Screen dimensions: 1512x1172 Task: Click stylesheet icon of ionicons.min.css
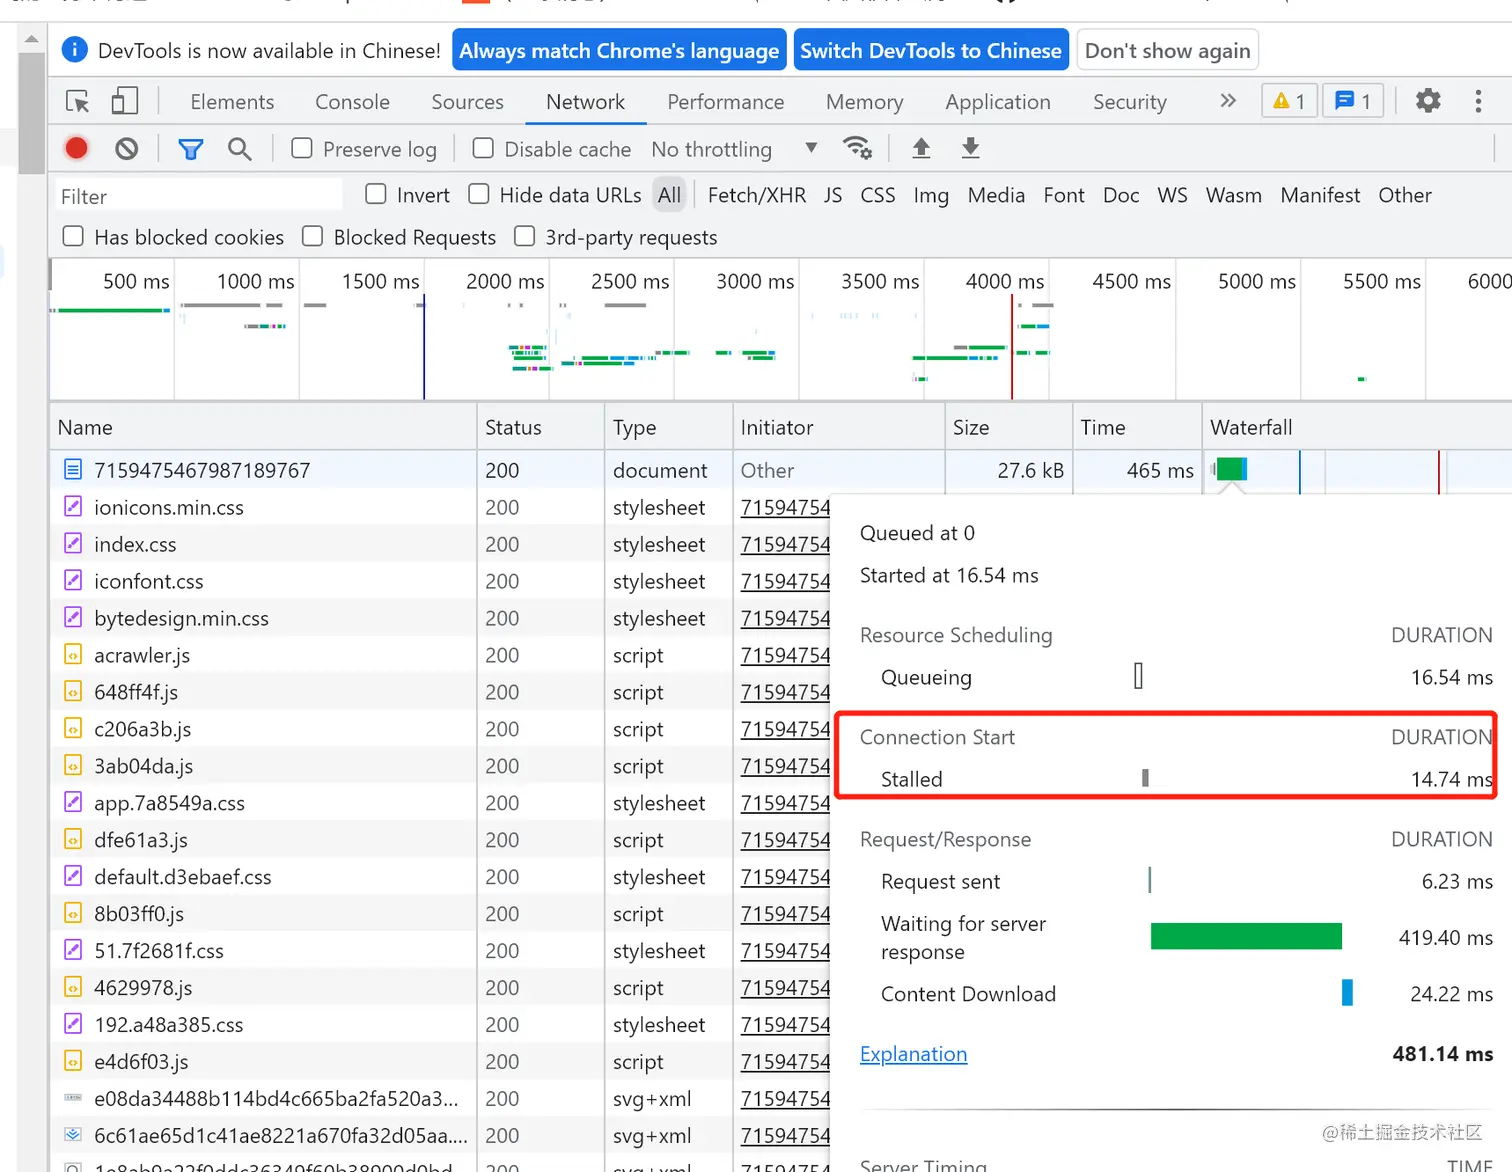click(73, 506)
